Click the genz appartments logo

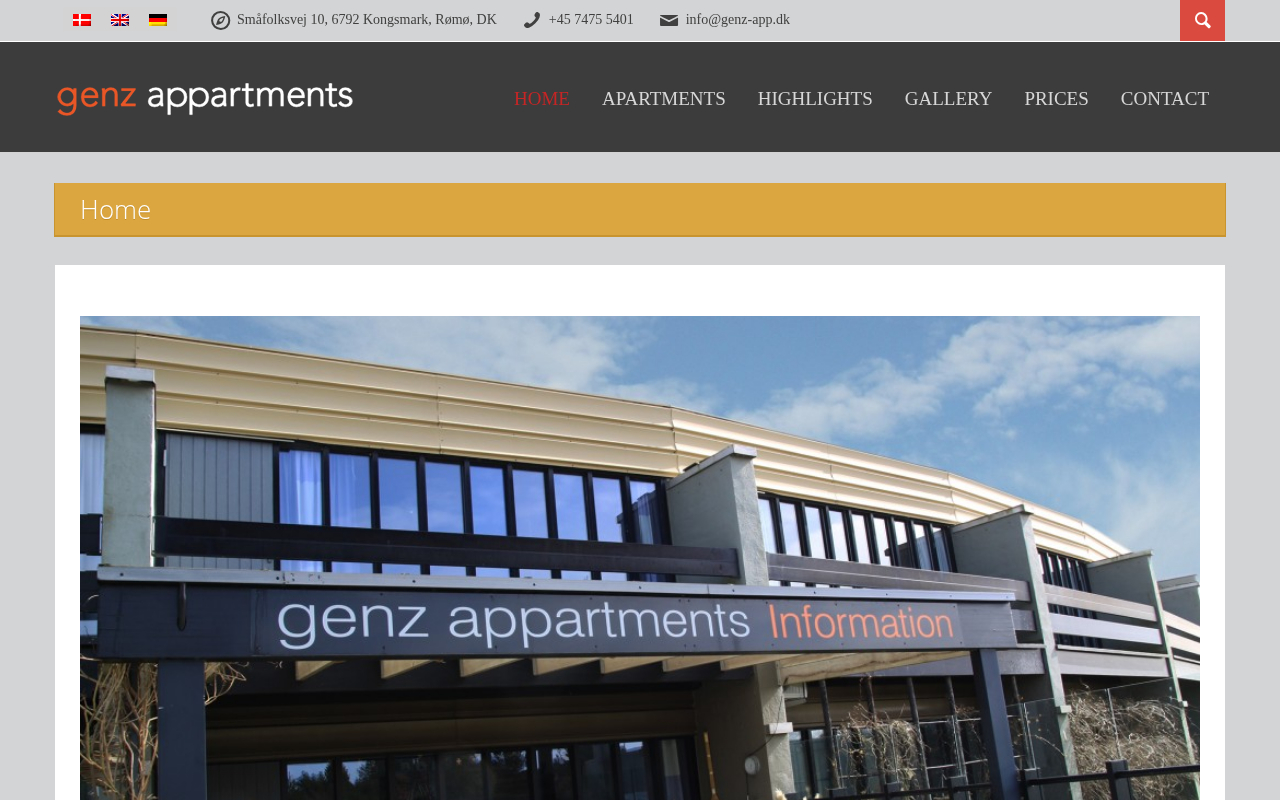pyautogui.click(x=205, y=98)
